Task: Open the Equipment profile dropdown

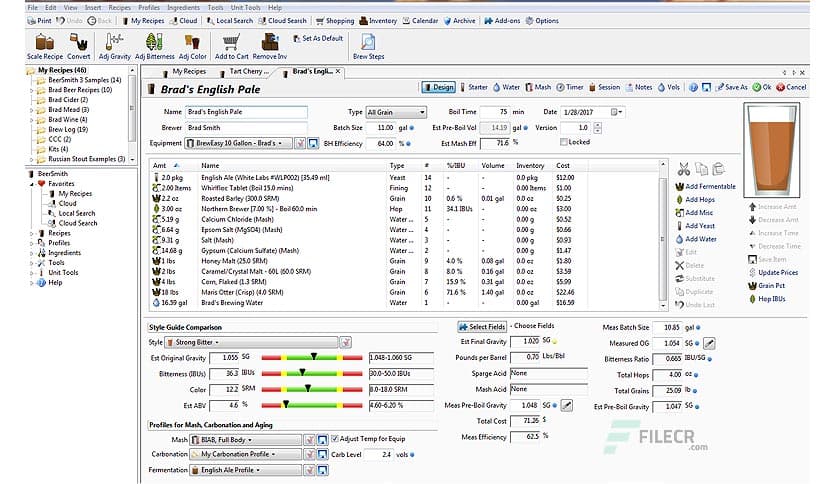Action: (238, 143)
